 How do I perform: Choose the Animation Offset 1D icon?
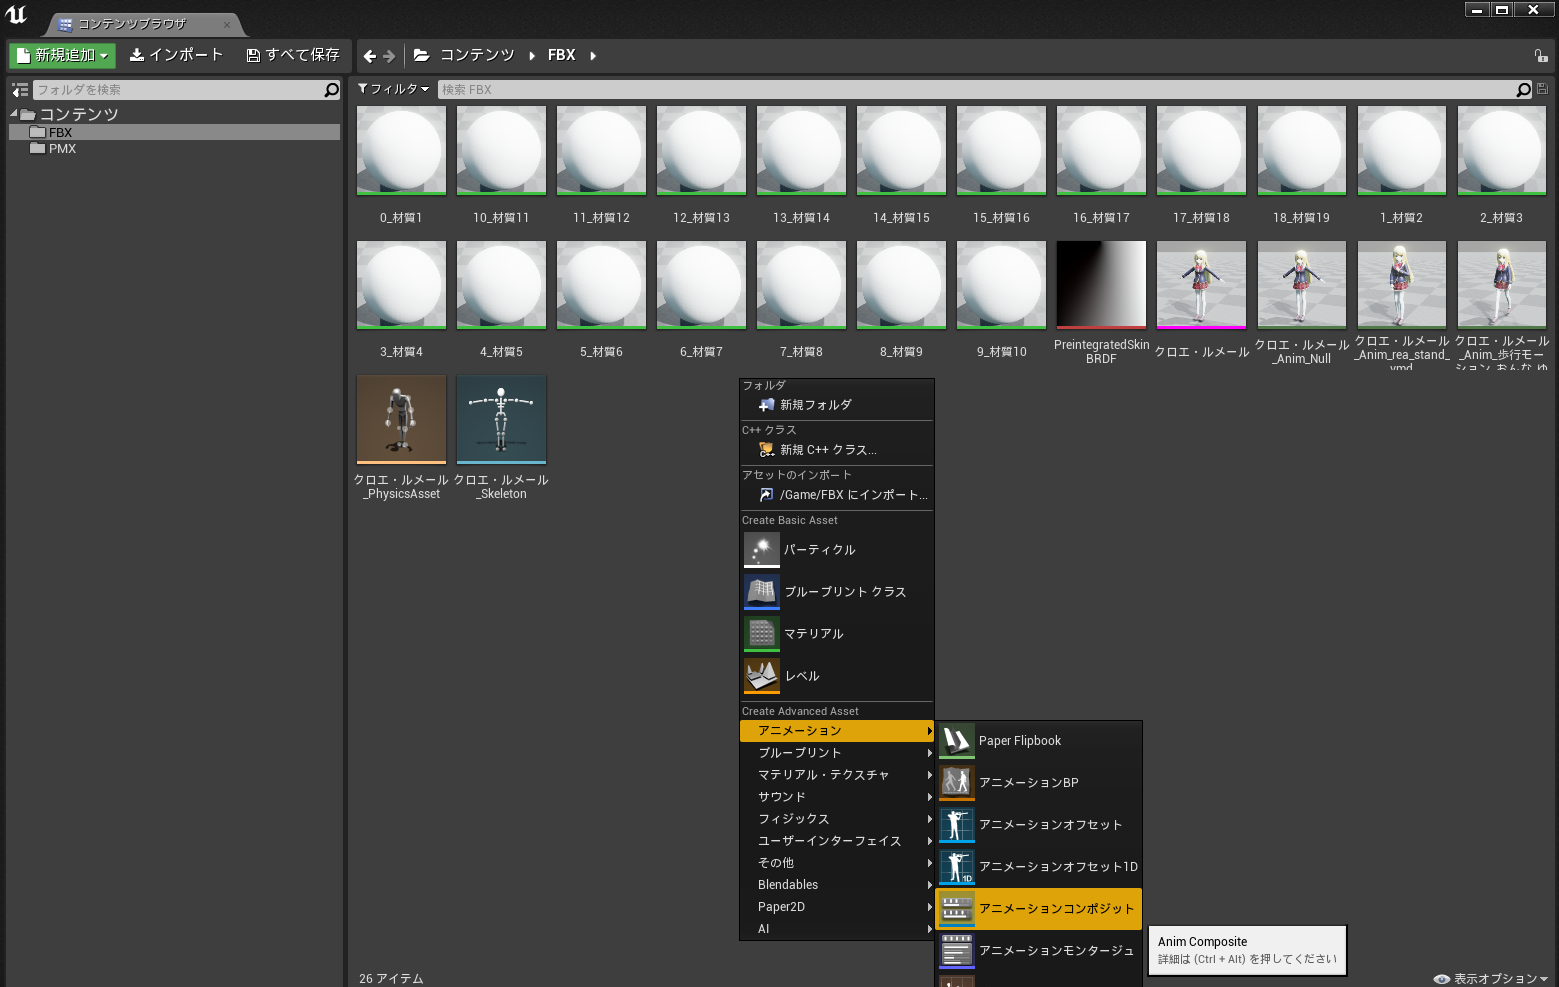tap(957, 867)
